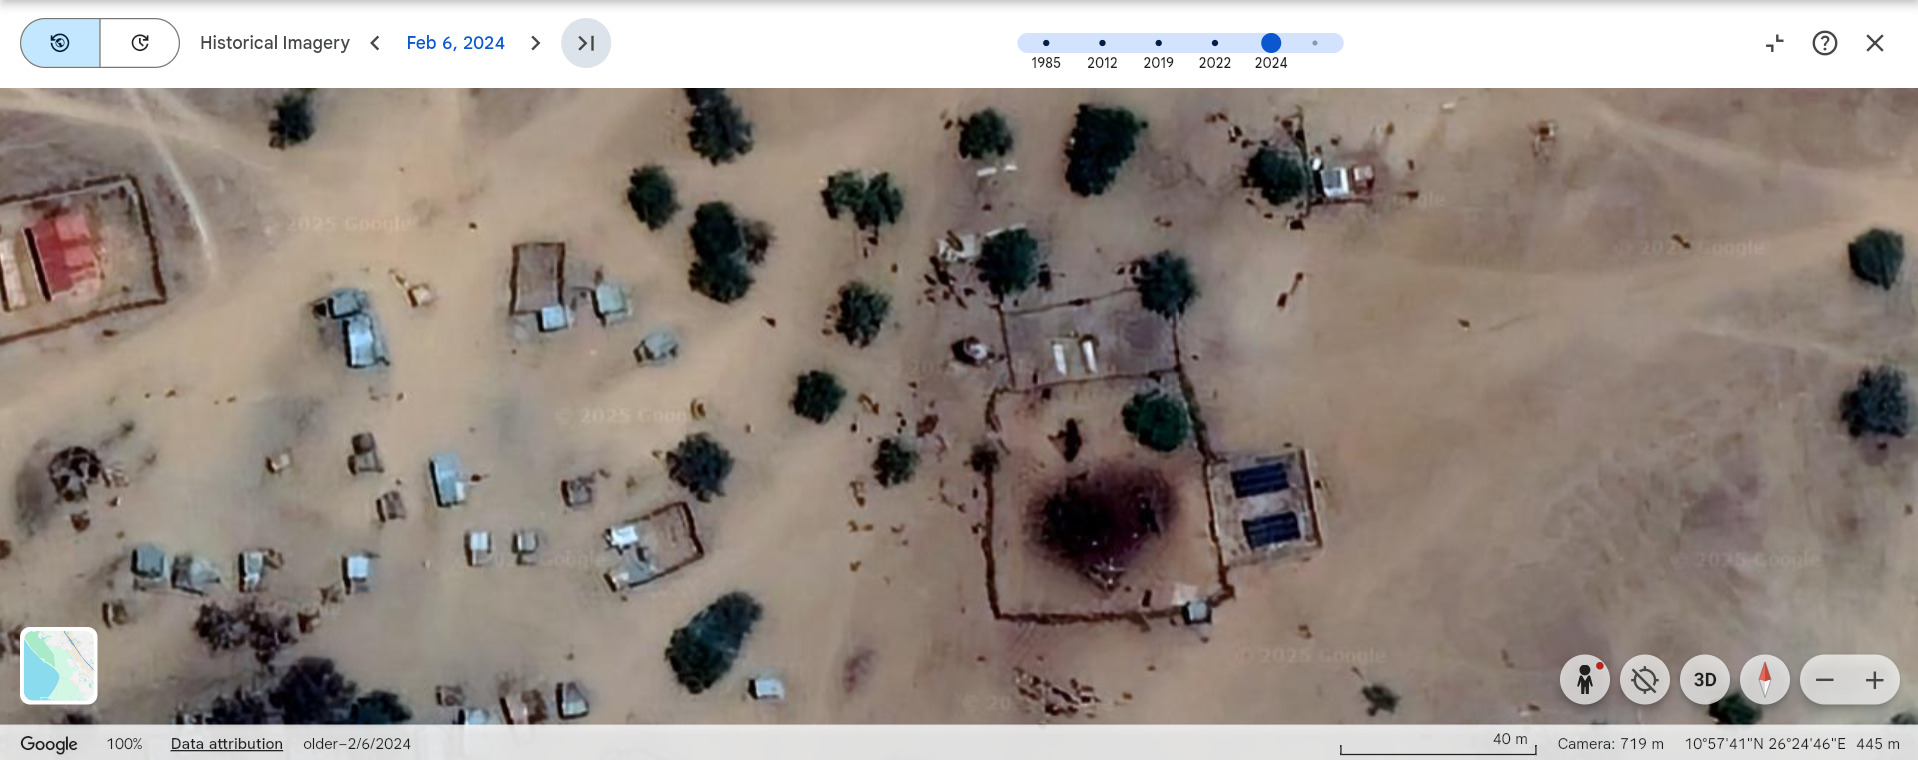Screen dimensions: 1918x760
Task: Open the Data attribution link
Action: pyautogui.click(x=227, y=744)
